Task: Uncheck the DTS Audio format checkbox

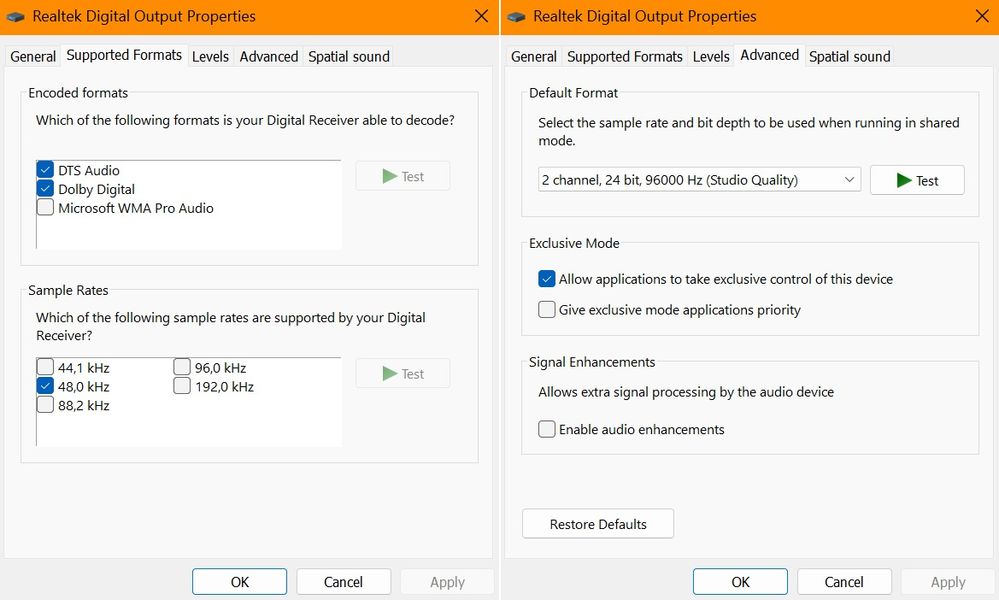Action: pos(45,170)
